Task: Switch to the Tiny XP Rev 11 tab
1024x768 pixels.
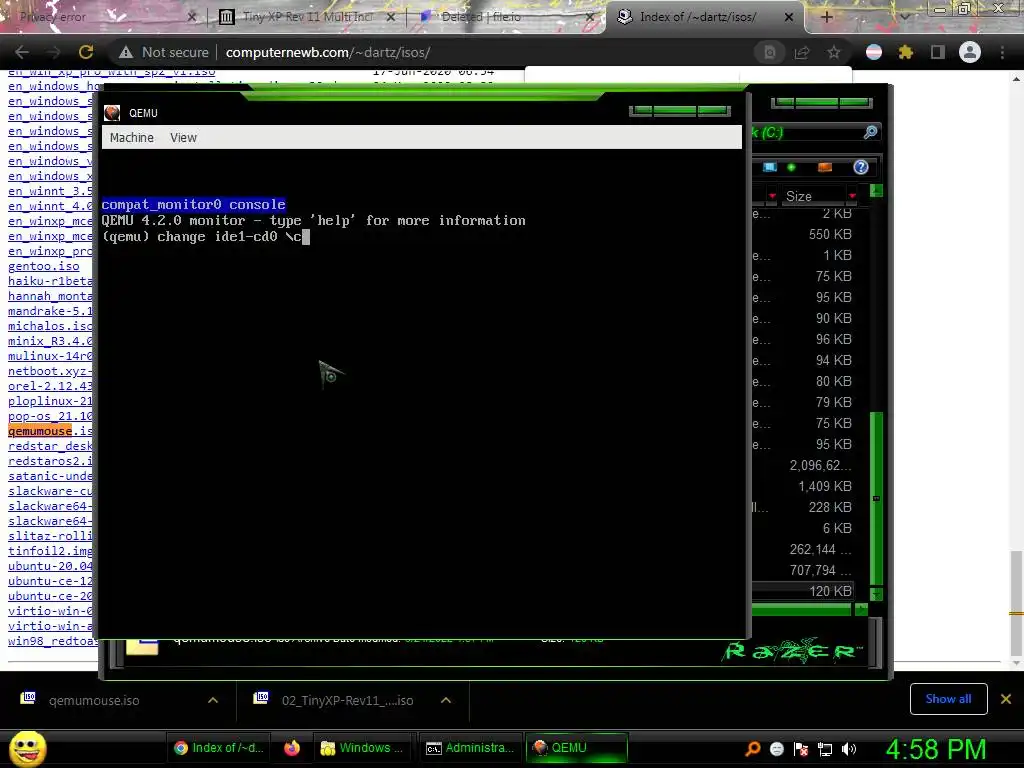Action: [x=307, y=17]
